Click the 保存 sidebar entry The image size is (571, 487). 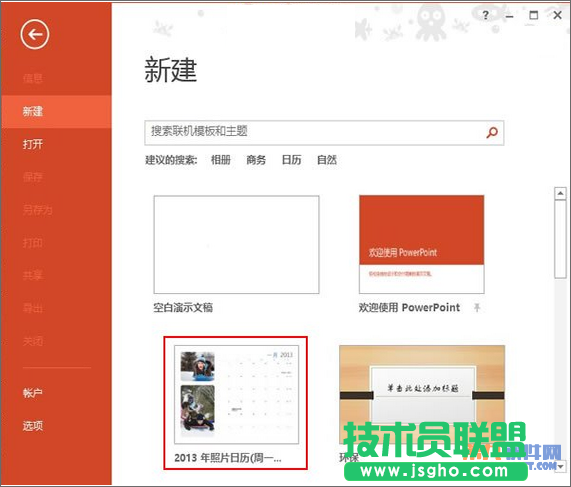pyautogui.click(x=33, y=177)
